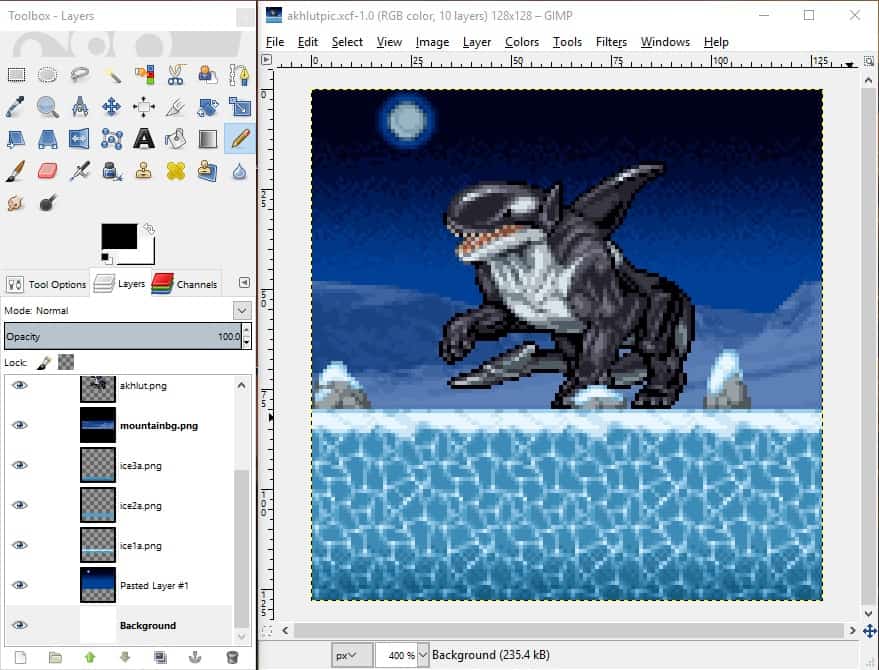
Task: Select the Paths tool
Action: (x=240, y=75)
